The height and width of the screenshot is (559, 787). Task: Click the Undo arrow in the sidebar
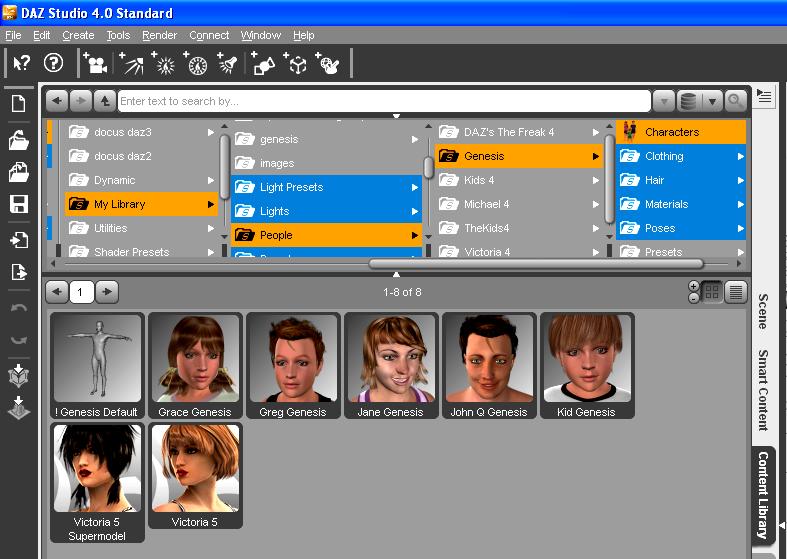[x=19, y=308]
